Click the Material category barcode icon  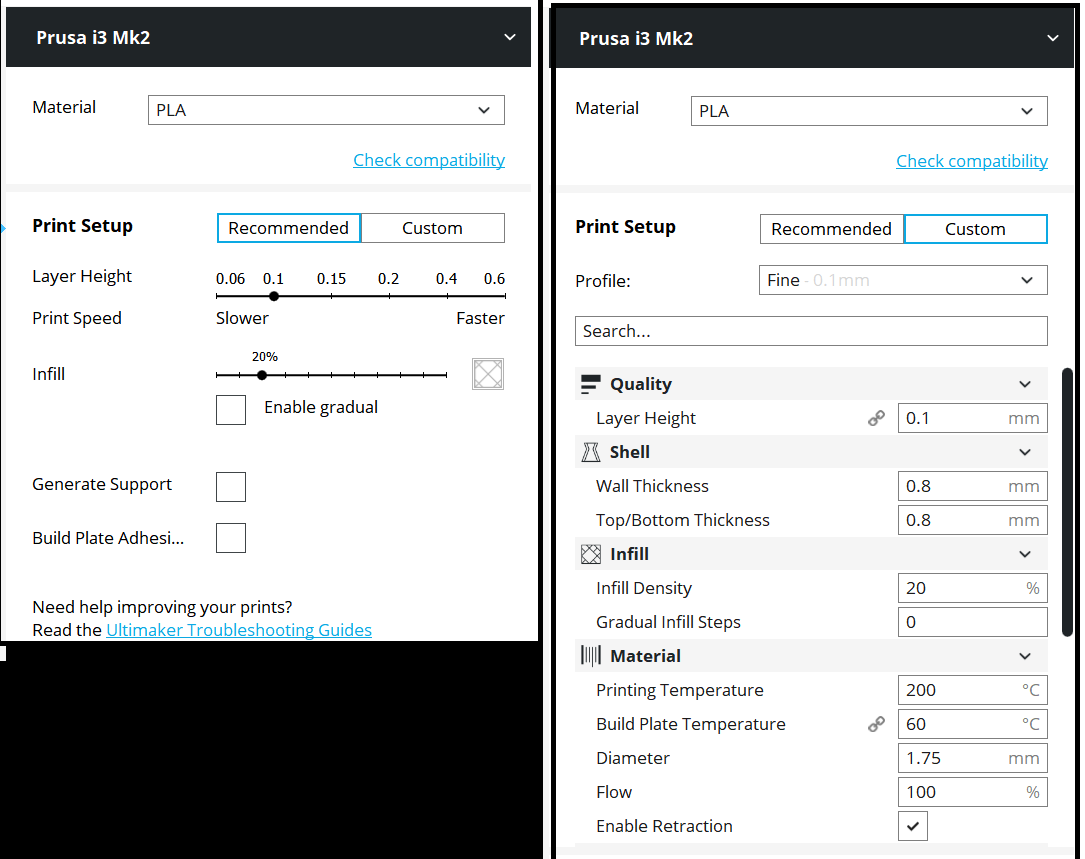pyautogui.click(x=590, y=656)
